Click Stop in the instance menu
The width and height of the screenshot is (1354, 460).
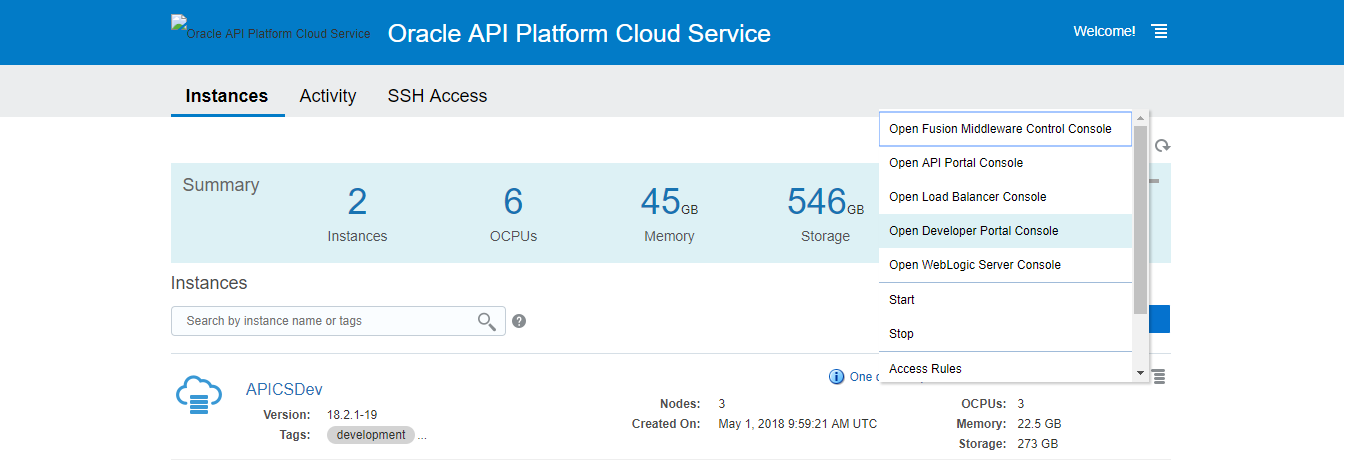click(x=1005, y=334)
